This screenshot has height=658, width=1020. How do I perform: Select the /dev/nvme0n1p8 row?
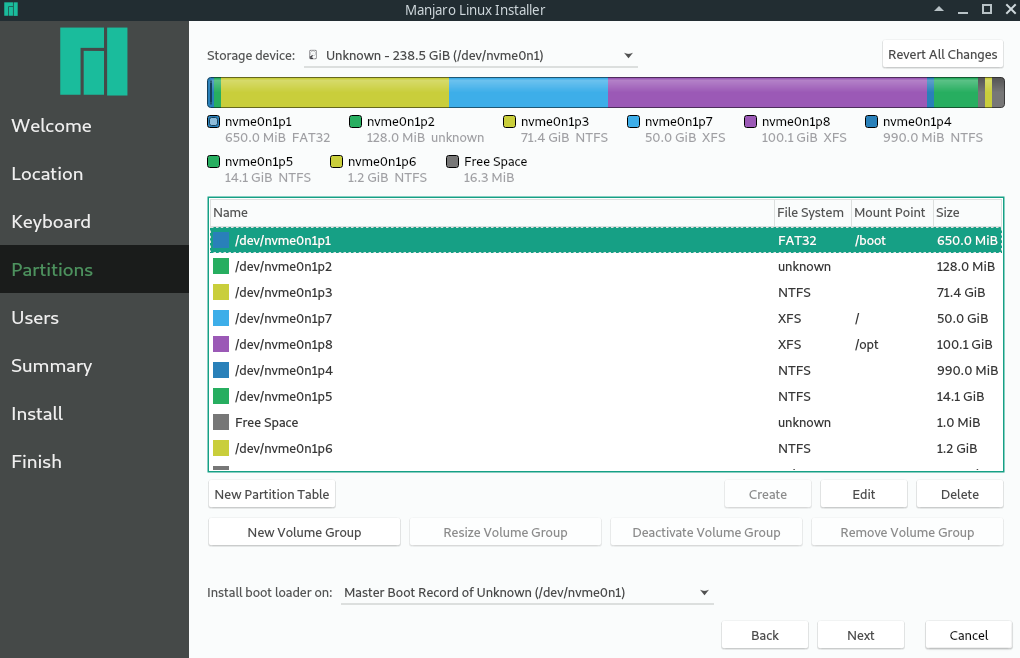[x=606, y=345]
